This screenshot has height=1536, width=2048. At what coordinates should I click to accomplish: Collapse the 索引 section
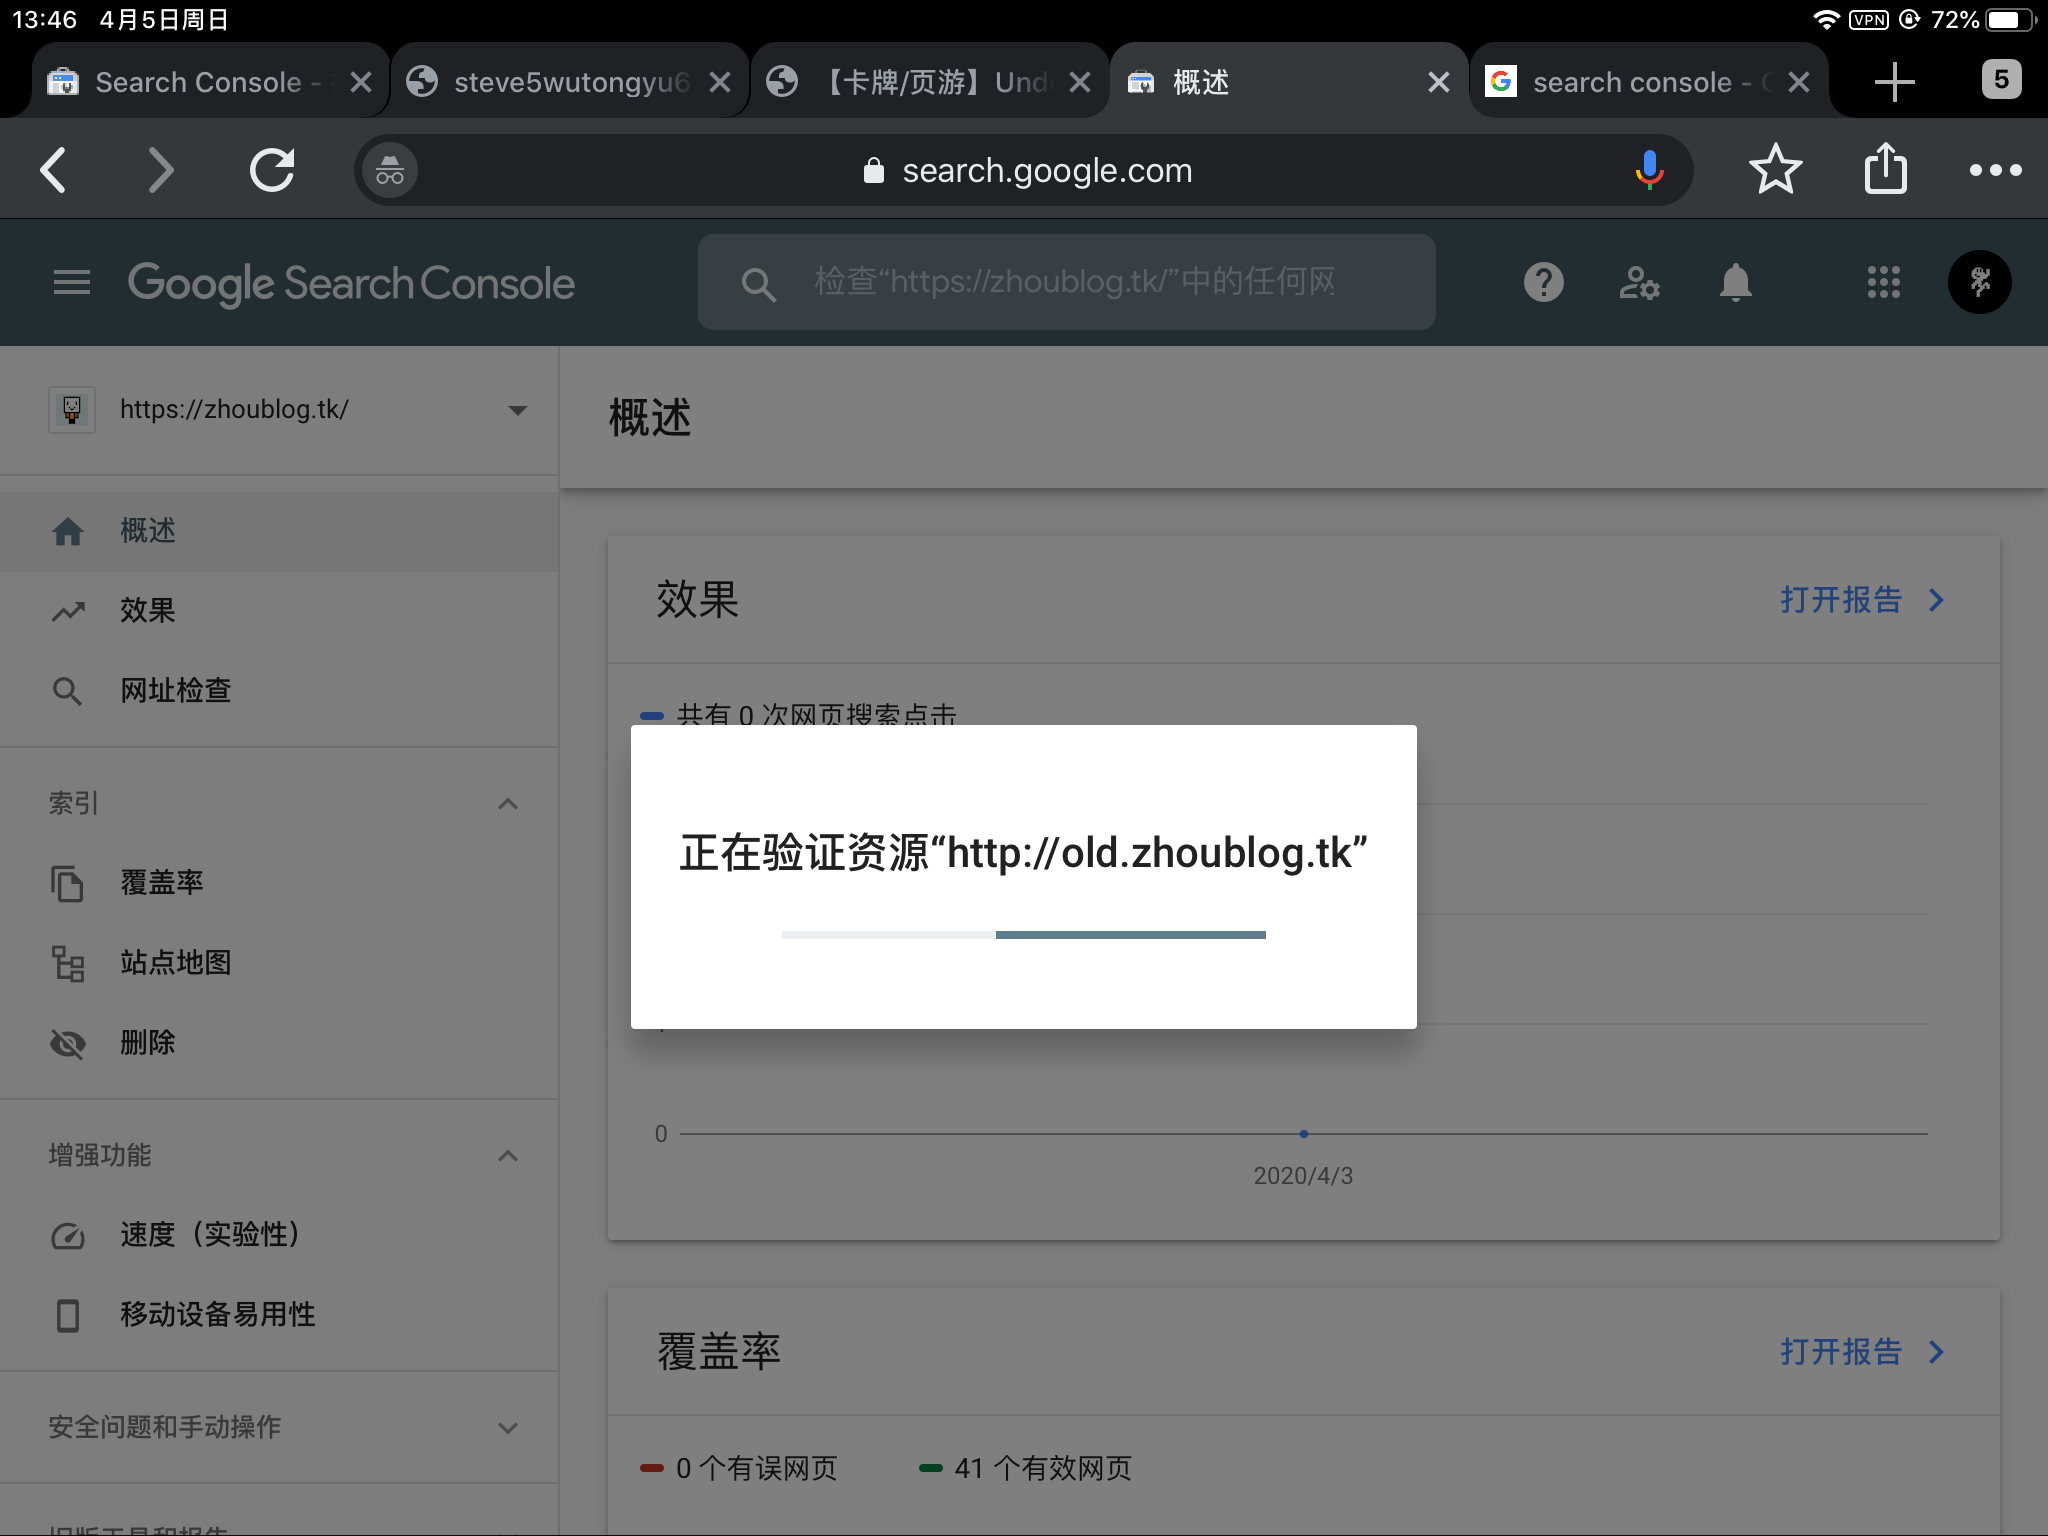(508, 804)
